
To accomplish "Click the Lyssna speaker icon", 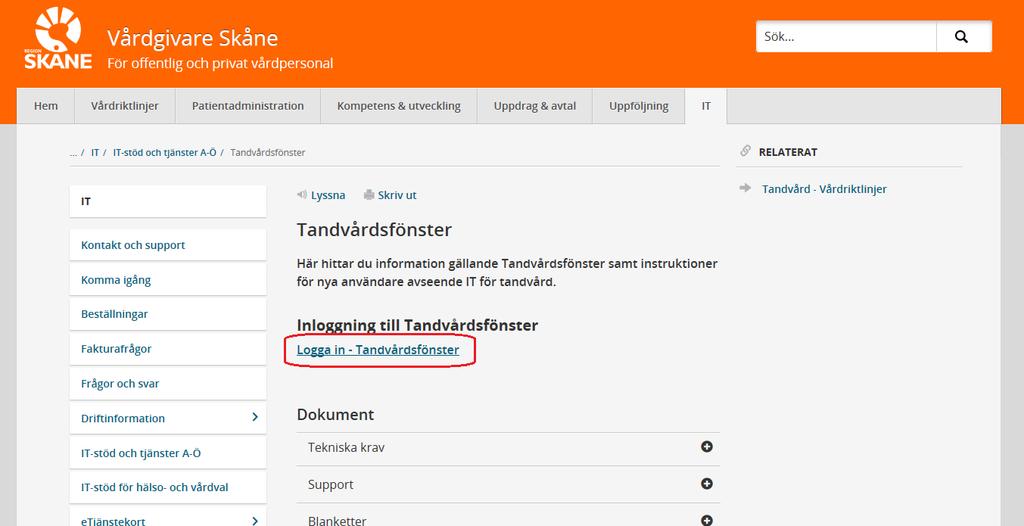I will click(302, 195).
